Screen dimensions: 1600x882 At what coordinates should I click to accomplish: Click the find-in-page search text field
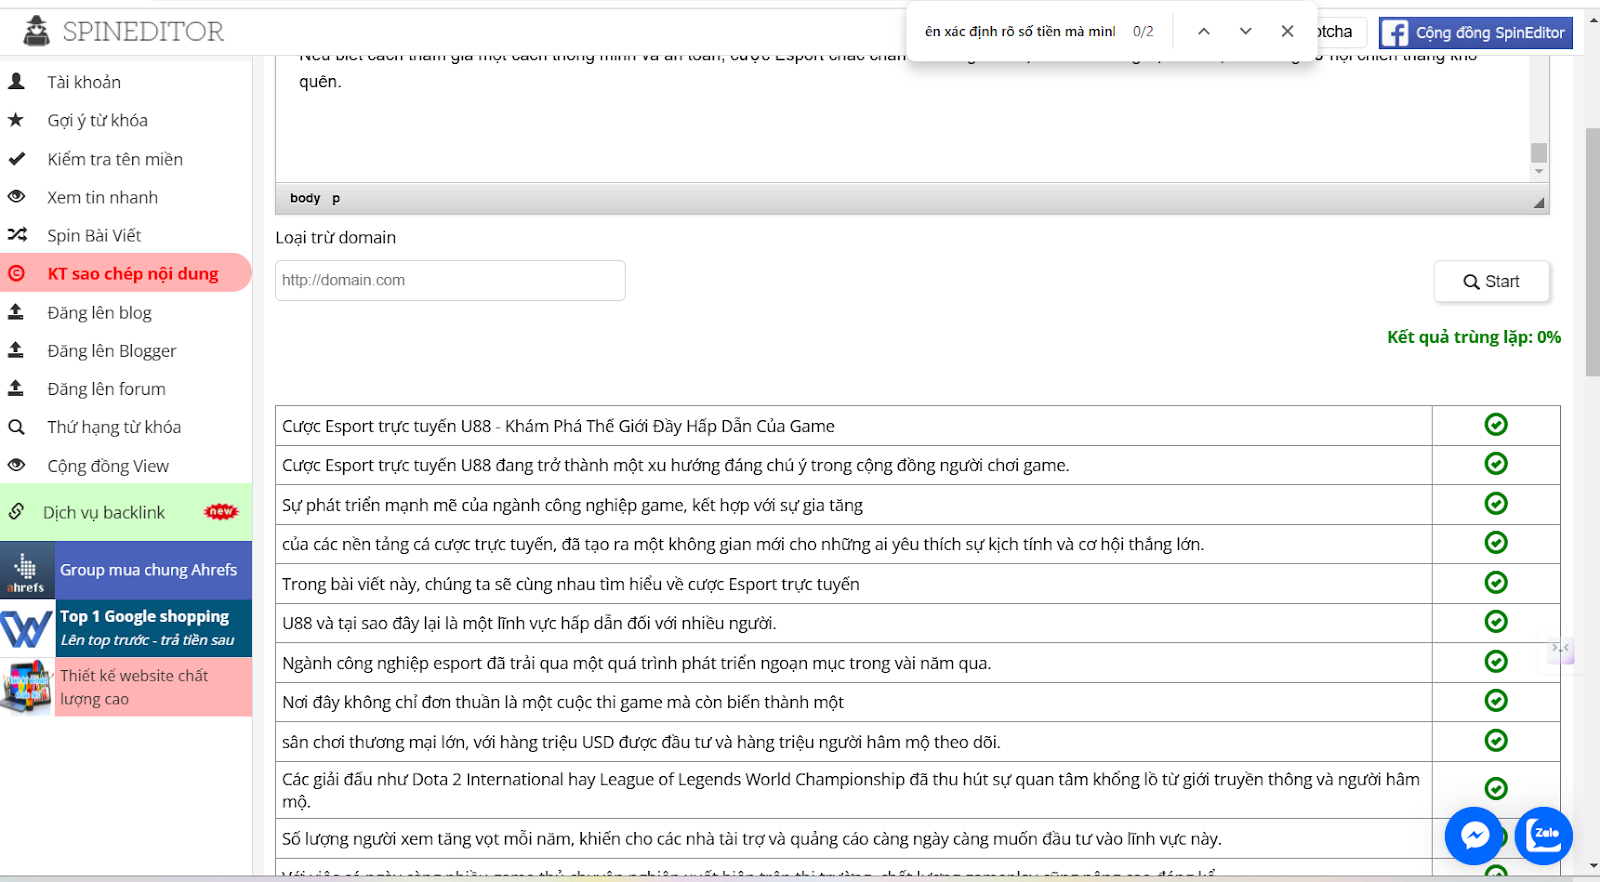[x=1020, y=31]
